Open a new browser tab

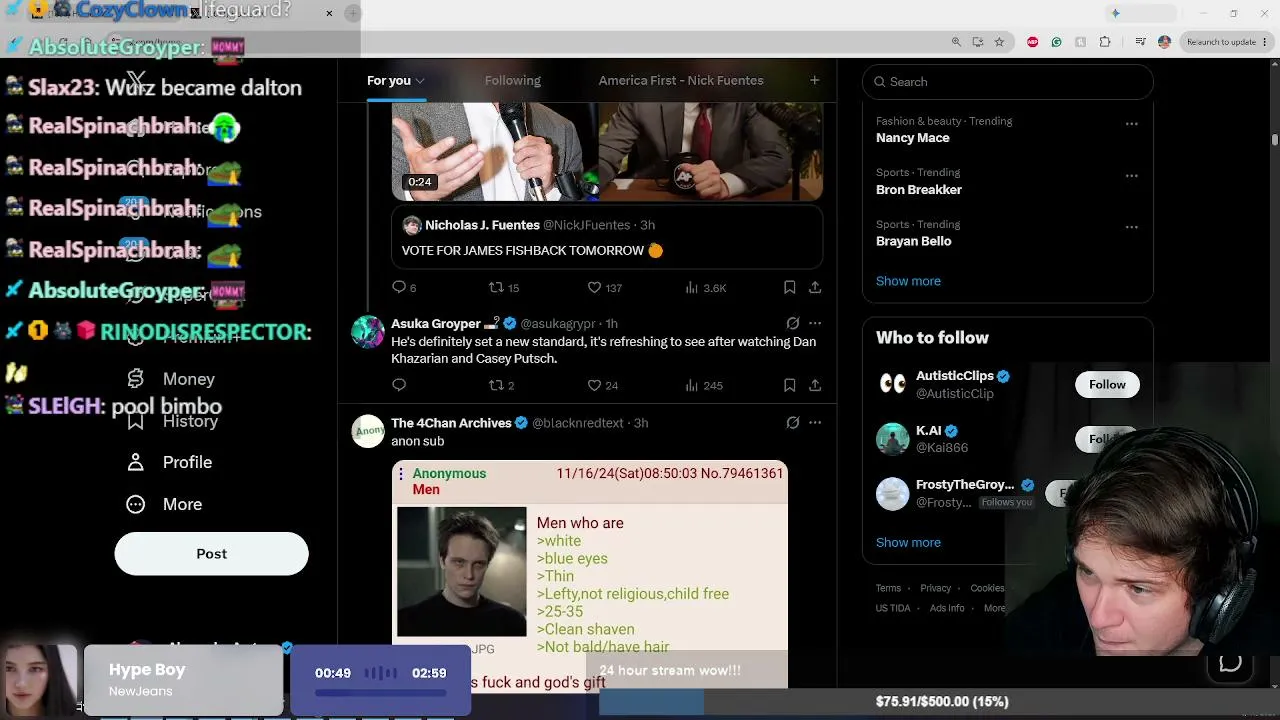(x=353, y=13)
